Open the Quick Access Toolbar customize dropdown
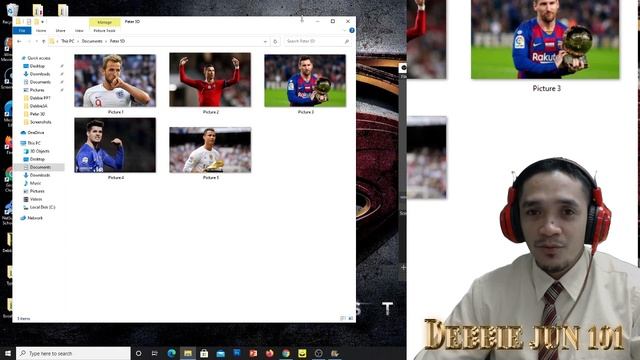This screenshot has width=640, height=360. tap(42, 22)
